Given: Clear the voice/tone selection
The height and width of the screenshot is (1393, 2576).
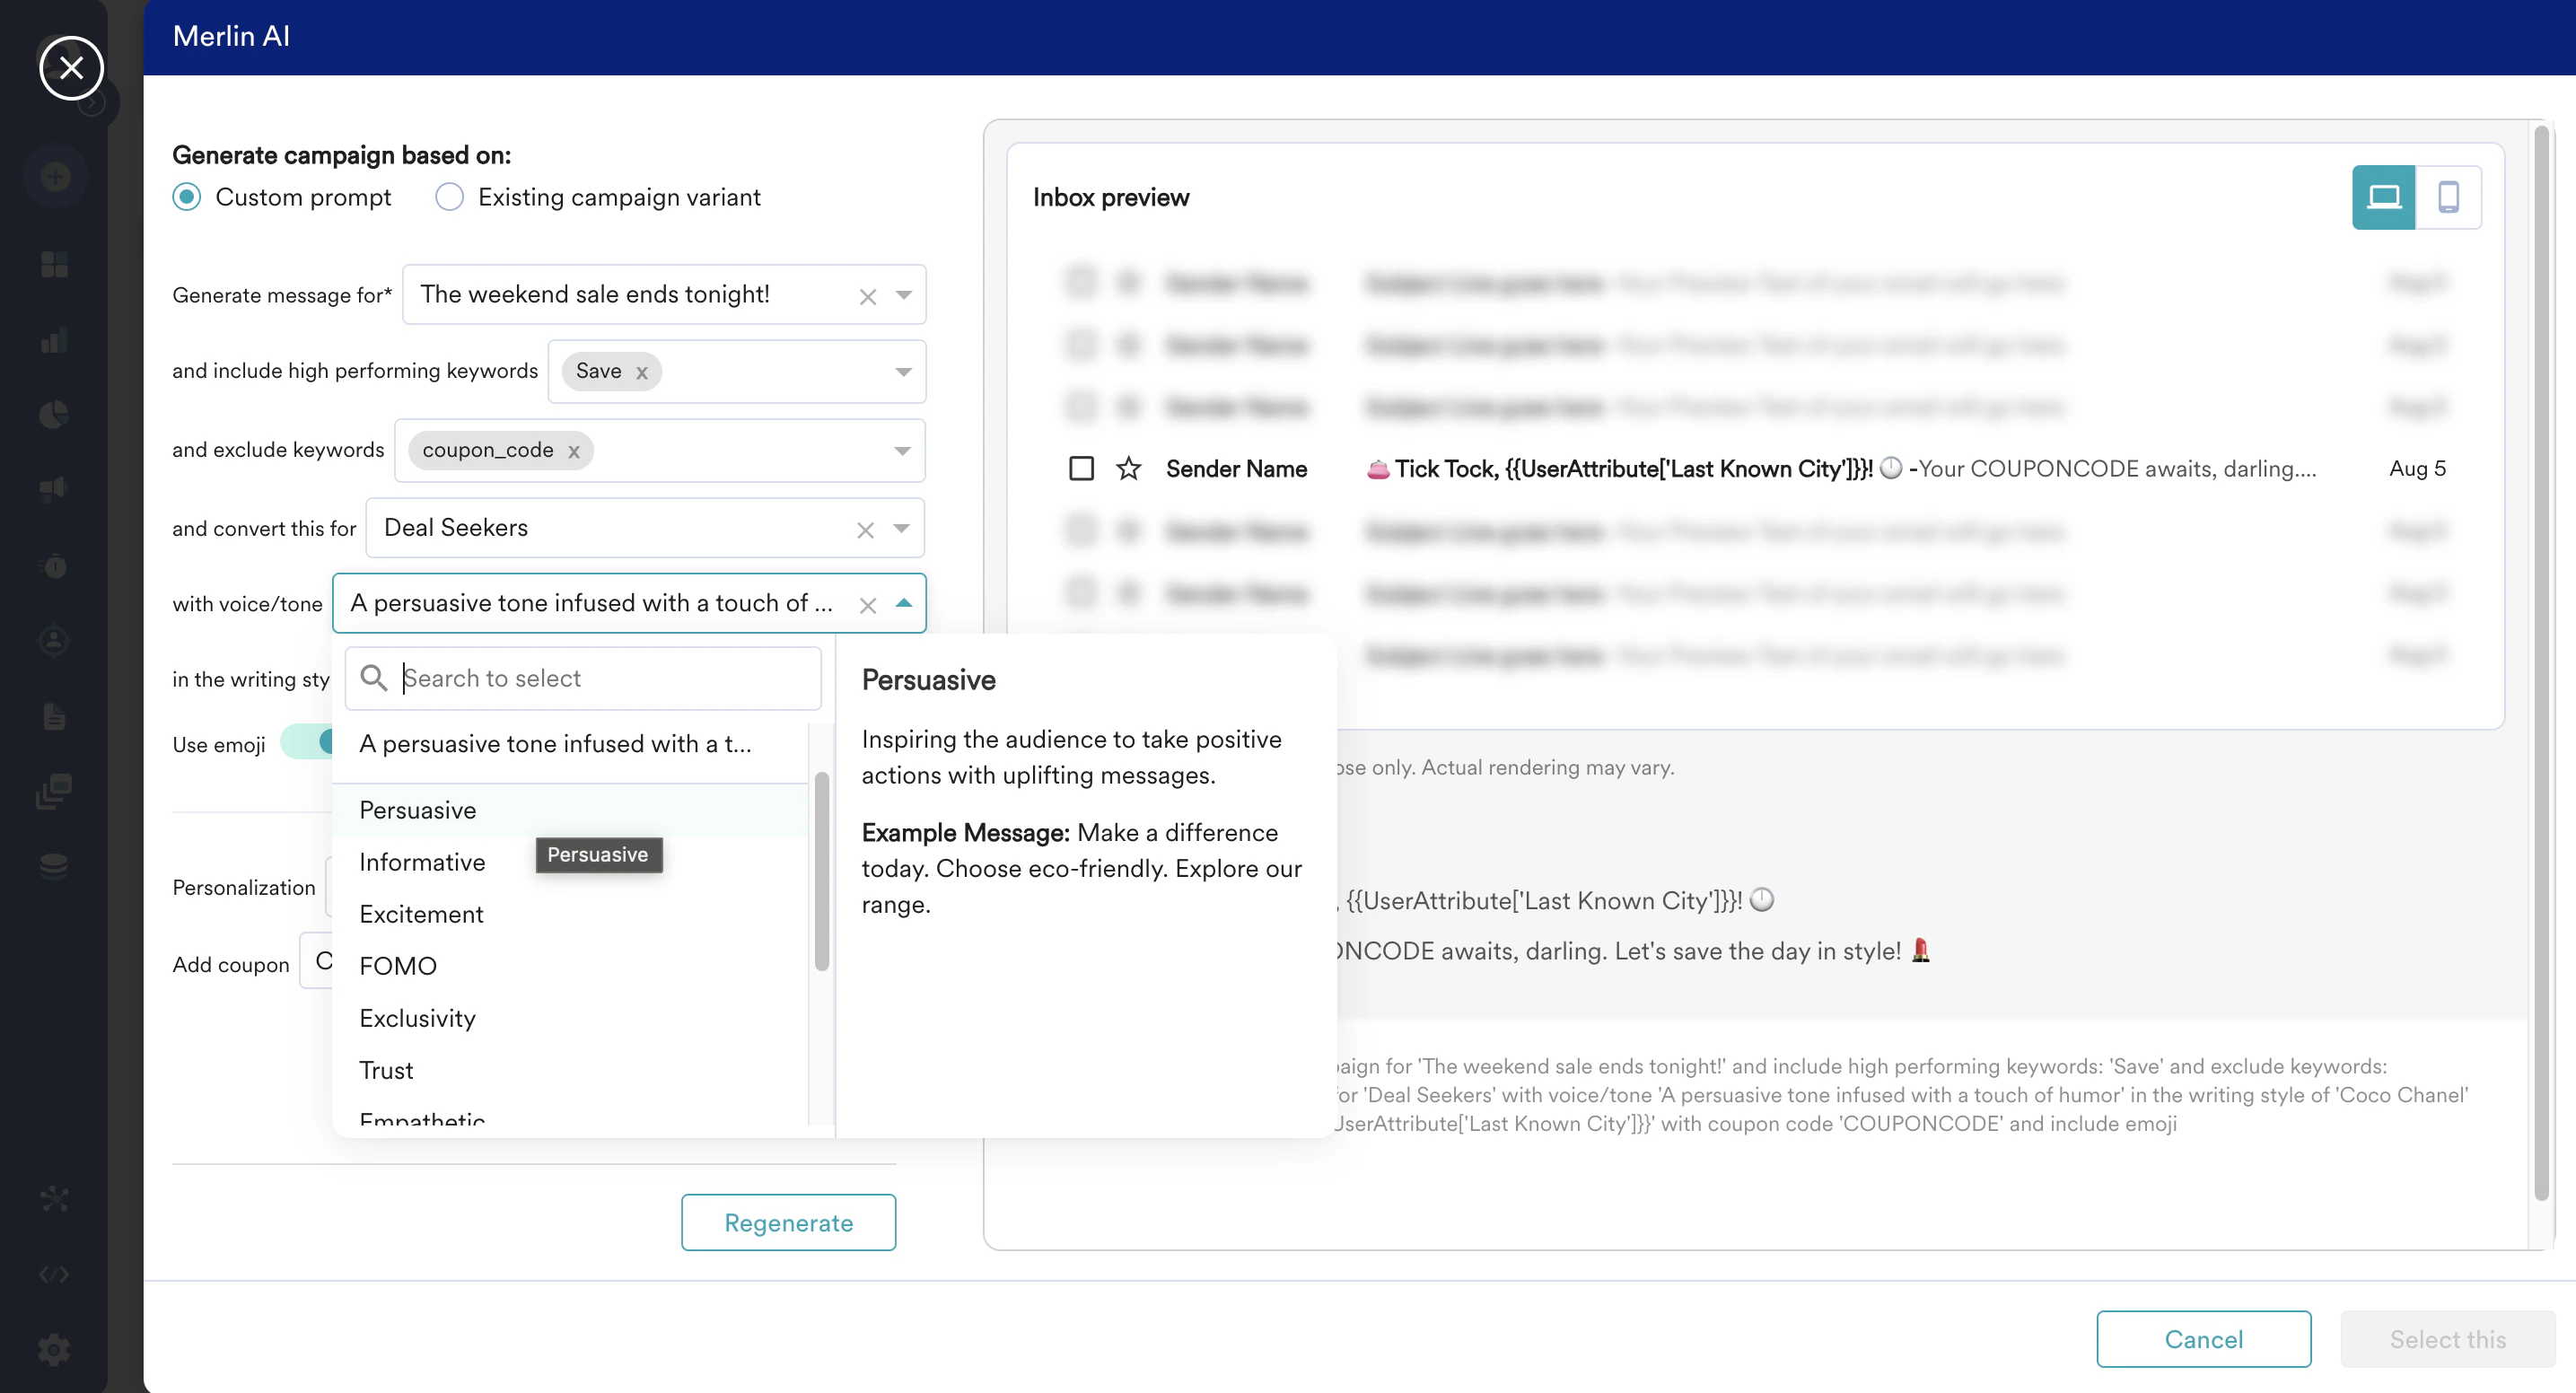Looking at the screenshot, I should coord(867,604).
